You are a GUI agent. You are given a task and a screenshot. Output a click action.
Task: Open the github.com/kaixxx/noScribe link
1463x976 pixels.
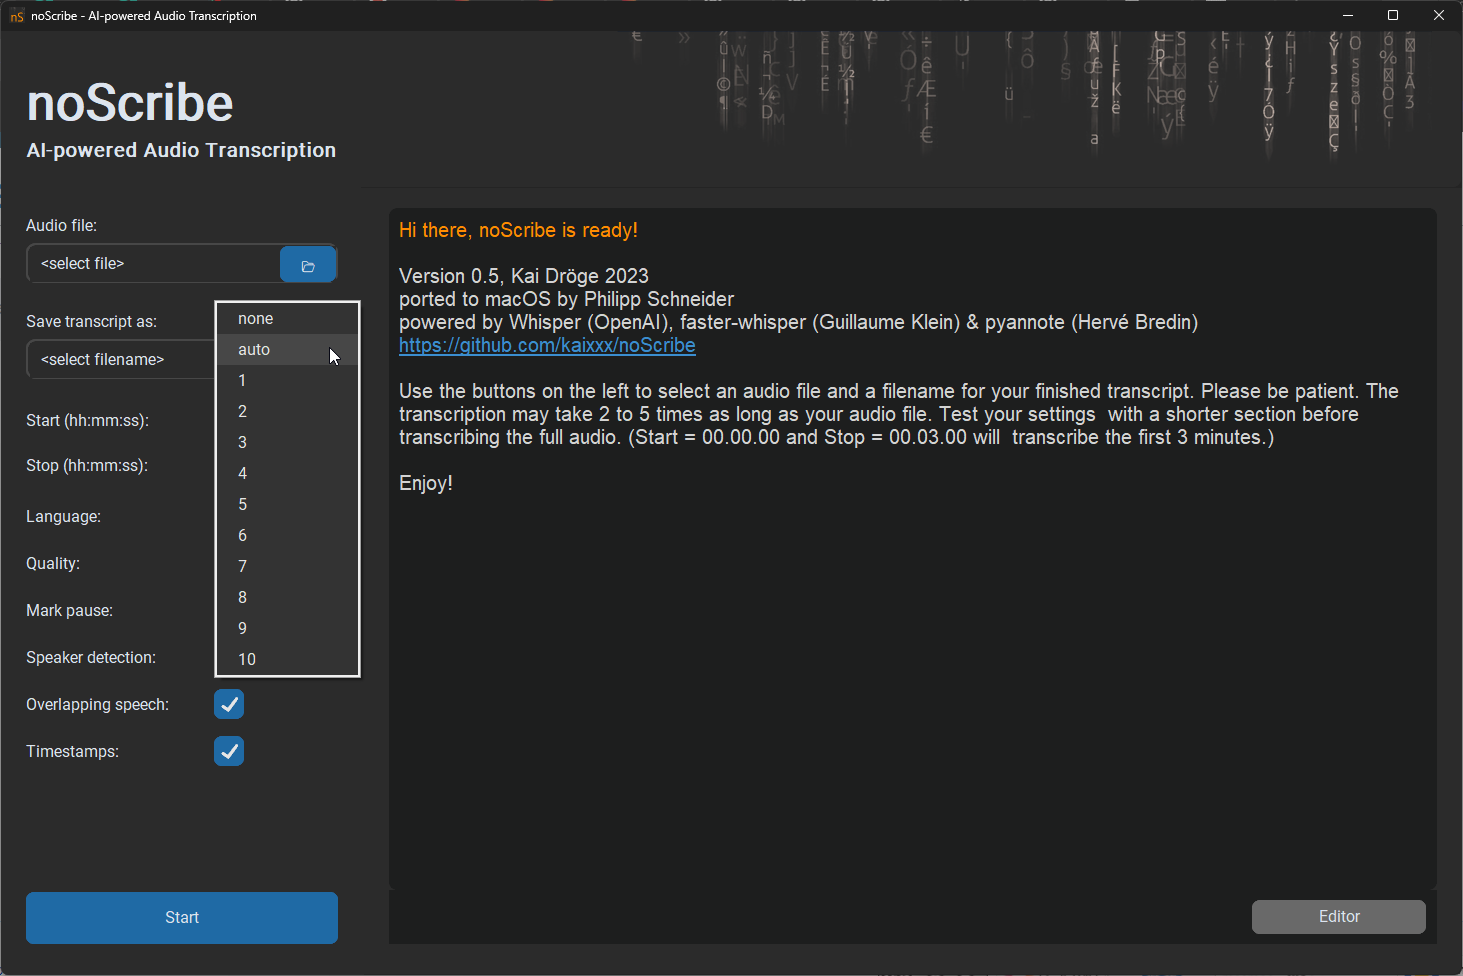pyautogui.click(x=547, y=346)
